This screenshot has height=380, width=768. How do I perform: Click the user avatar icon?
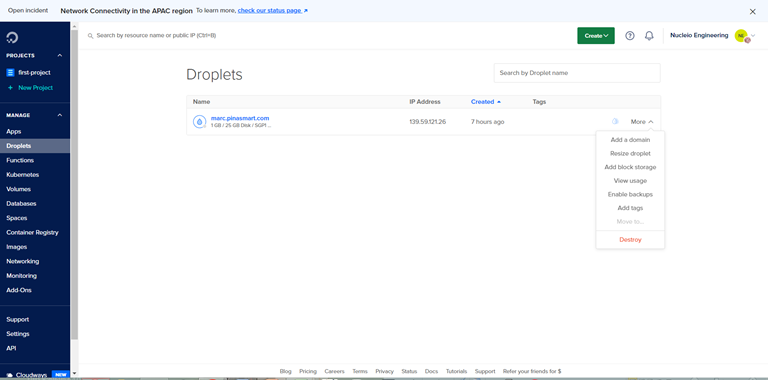point(742,36)
